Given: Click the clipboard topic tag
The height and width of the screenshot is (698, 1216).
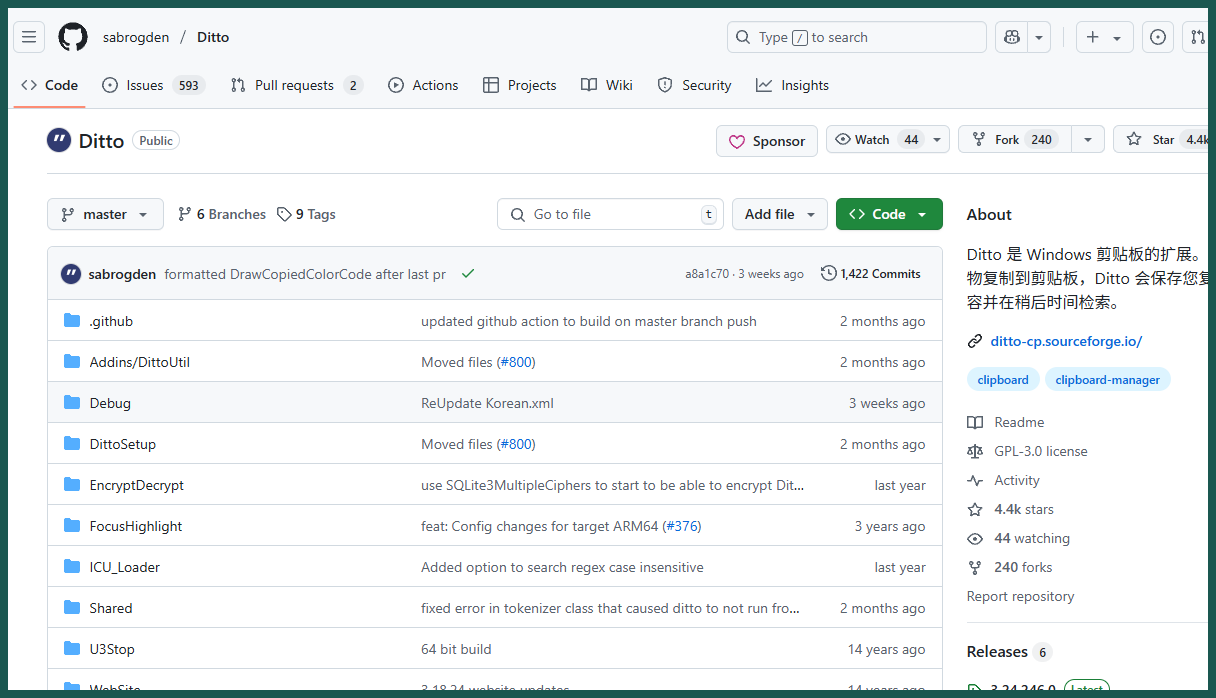Looking at the screenshot, I should point(1003,380).
